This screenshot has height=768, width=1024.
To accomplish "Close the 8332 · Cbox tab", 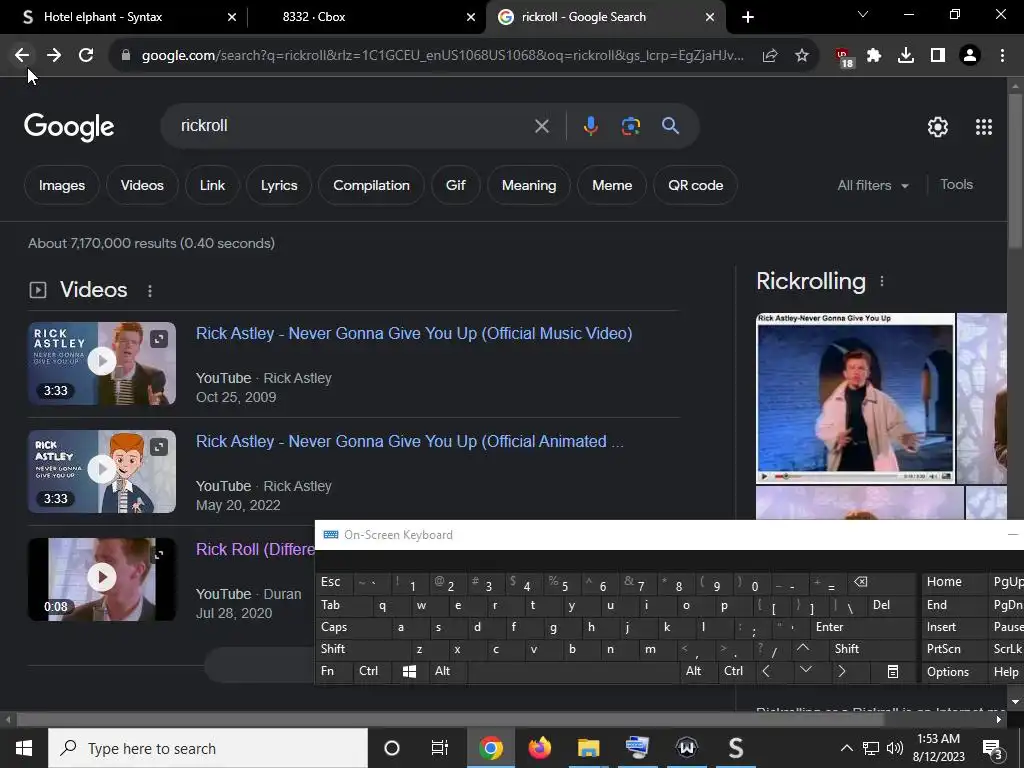I will pos(471,17).
